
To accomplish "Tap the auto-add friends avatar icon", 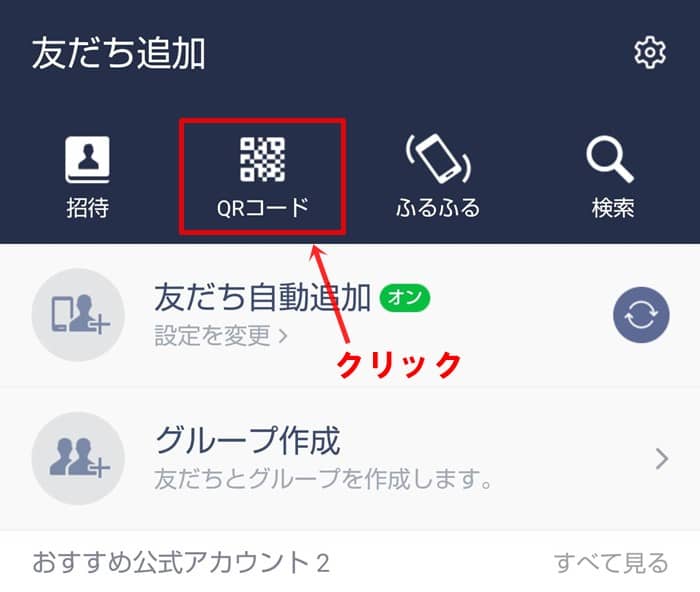I will pos(78,315).
